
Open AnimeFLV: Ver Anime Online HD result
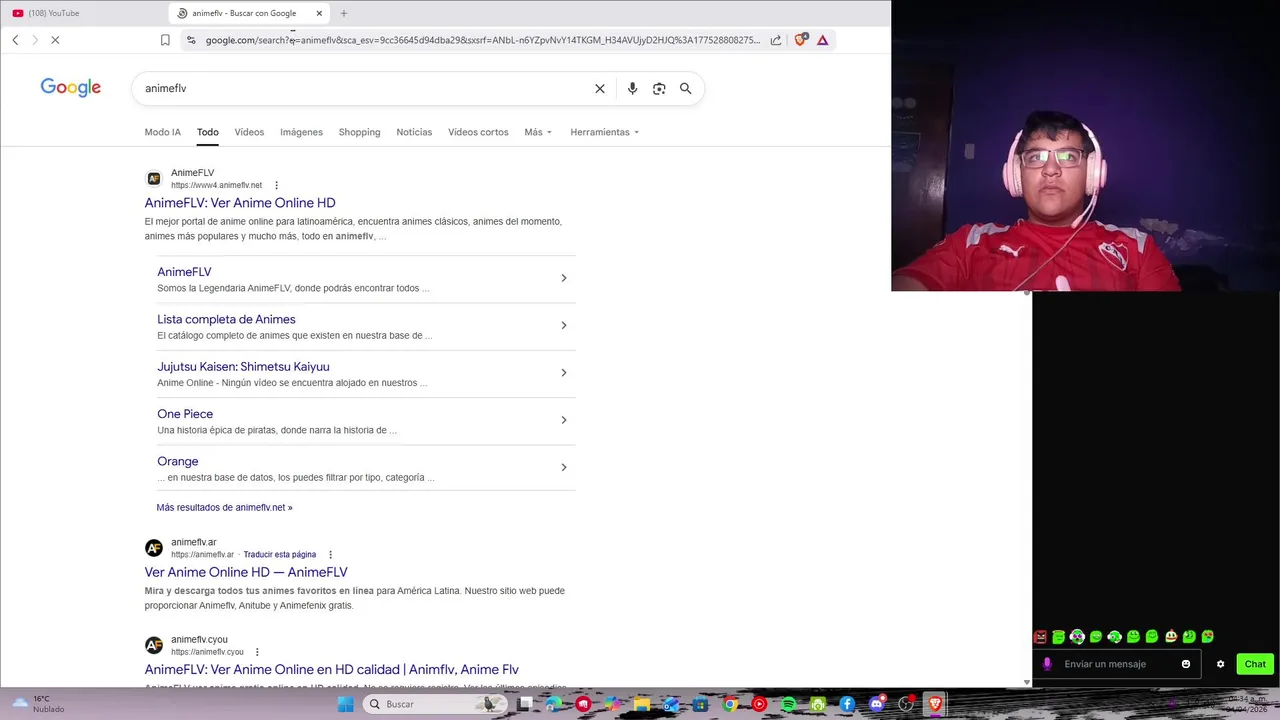pyautogui.click(x=240, y=203)
